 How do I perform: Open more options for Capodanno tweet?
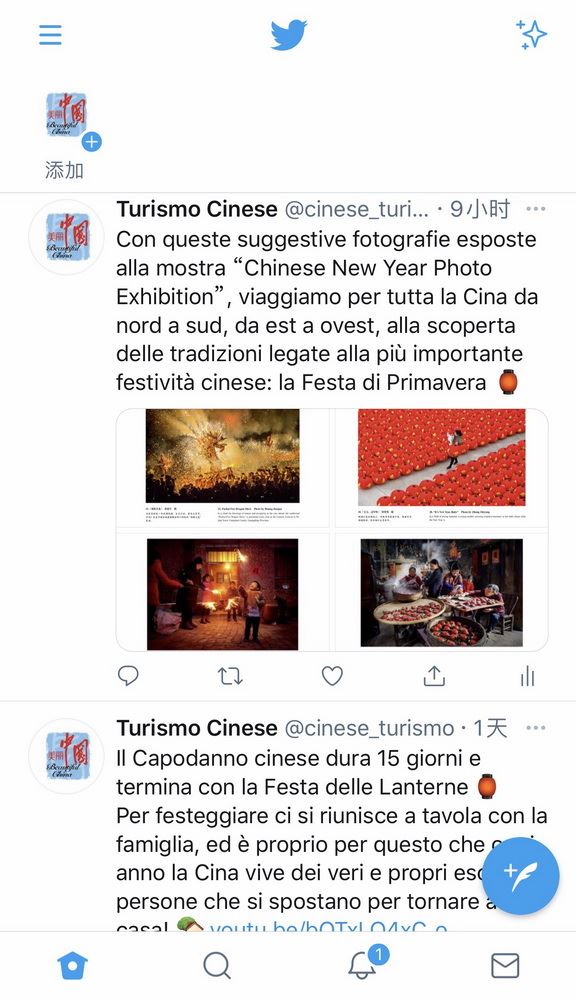pyautogui.click(x=536, y=728)
